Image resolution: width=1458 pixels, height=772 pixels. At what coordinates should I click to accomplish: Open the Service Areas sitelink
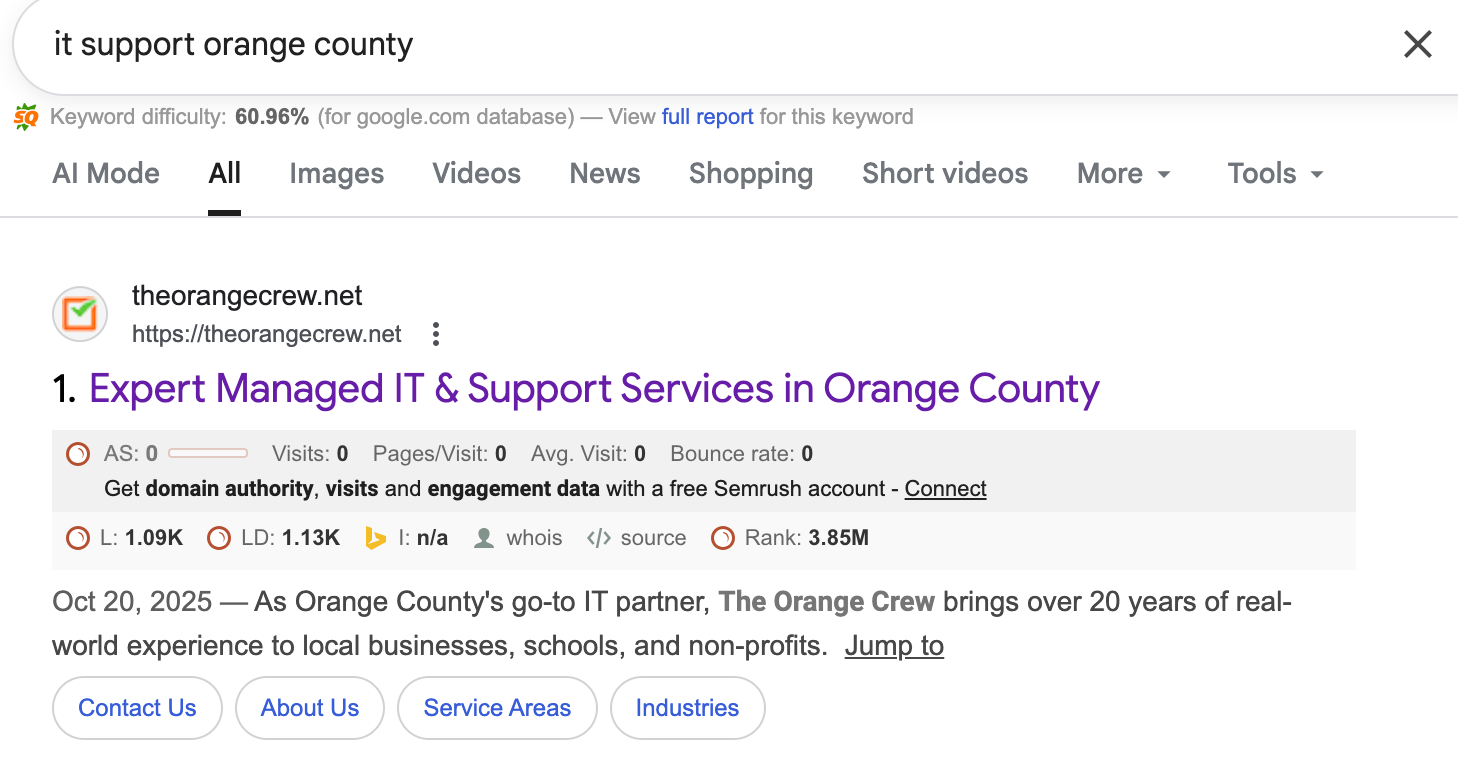click(x=497, y=707)
